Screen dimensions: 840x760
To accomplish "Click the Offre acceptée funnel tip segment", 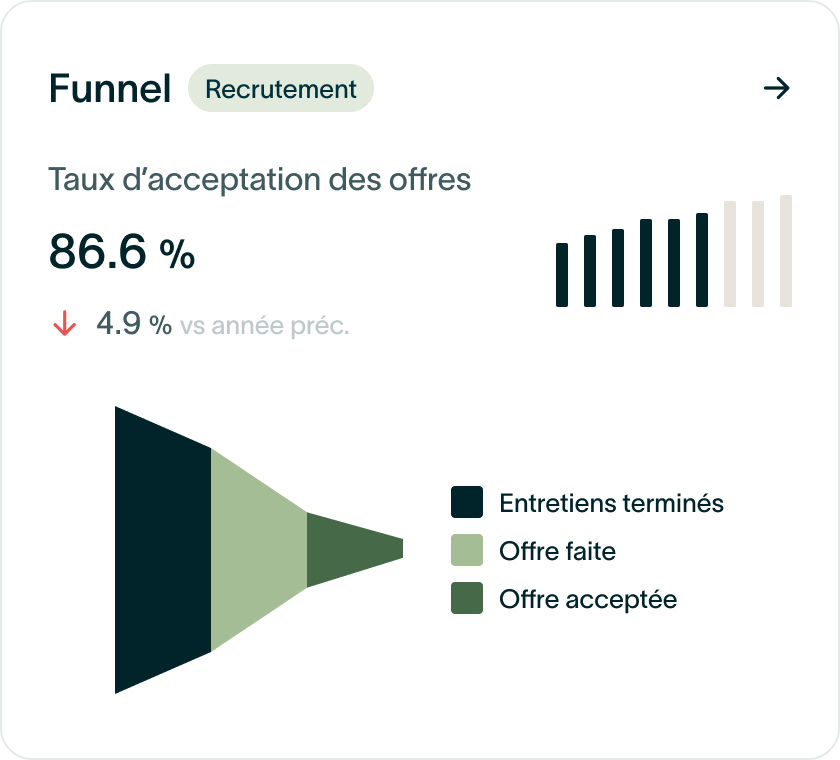I will pyautogui.click(x=355, y=550).
